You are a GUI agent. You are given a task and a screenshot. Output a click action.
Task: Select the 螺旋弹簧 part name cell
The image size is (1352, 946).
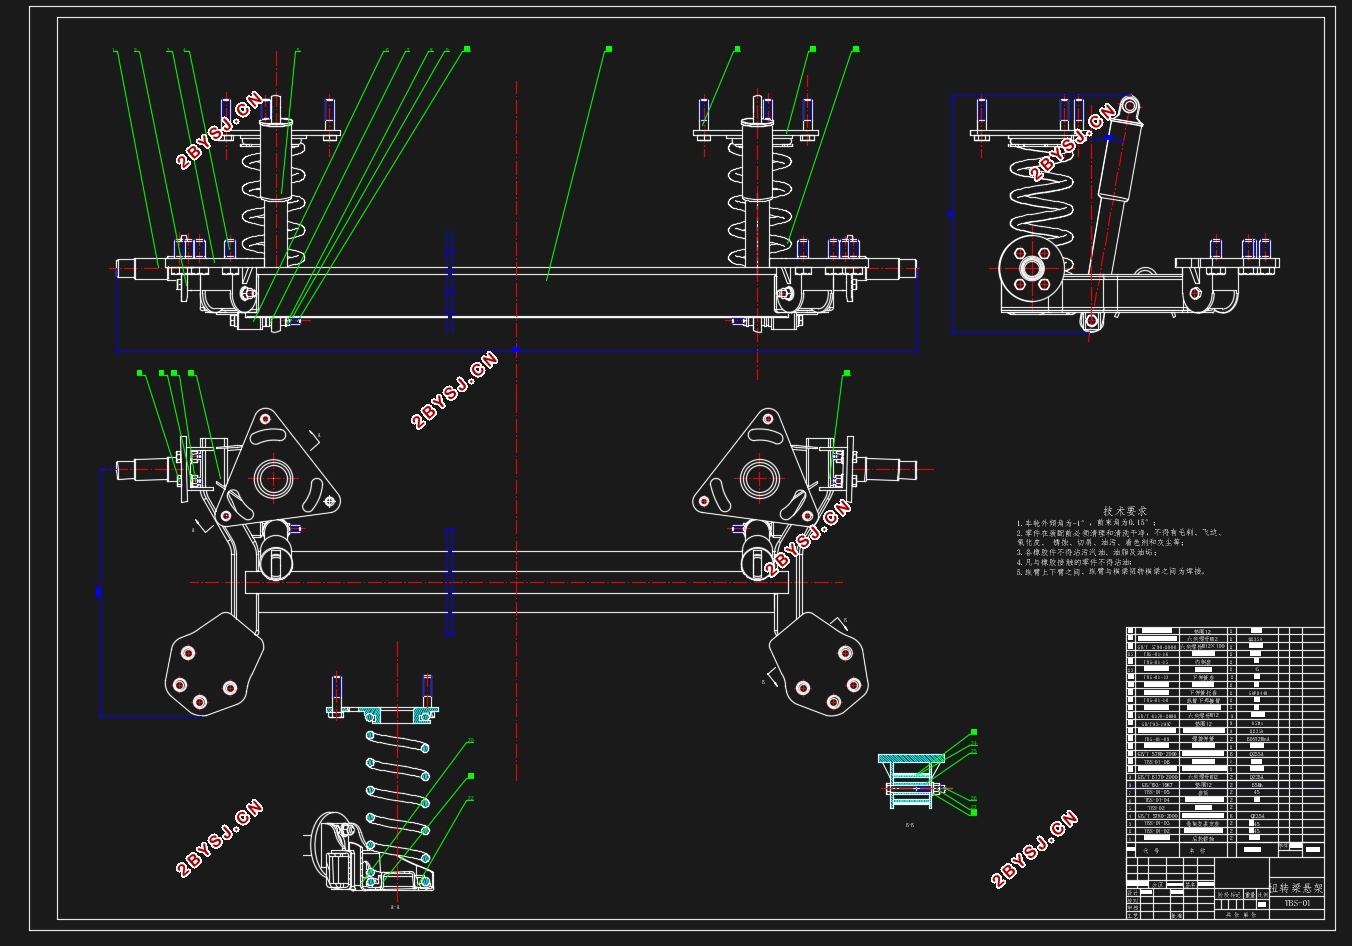pos(1201,739)
